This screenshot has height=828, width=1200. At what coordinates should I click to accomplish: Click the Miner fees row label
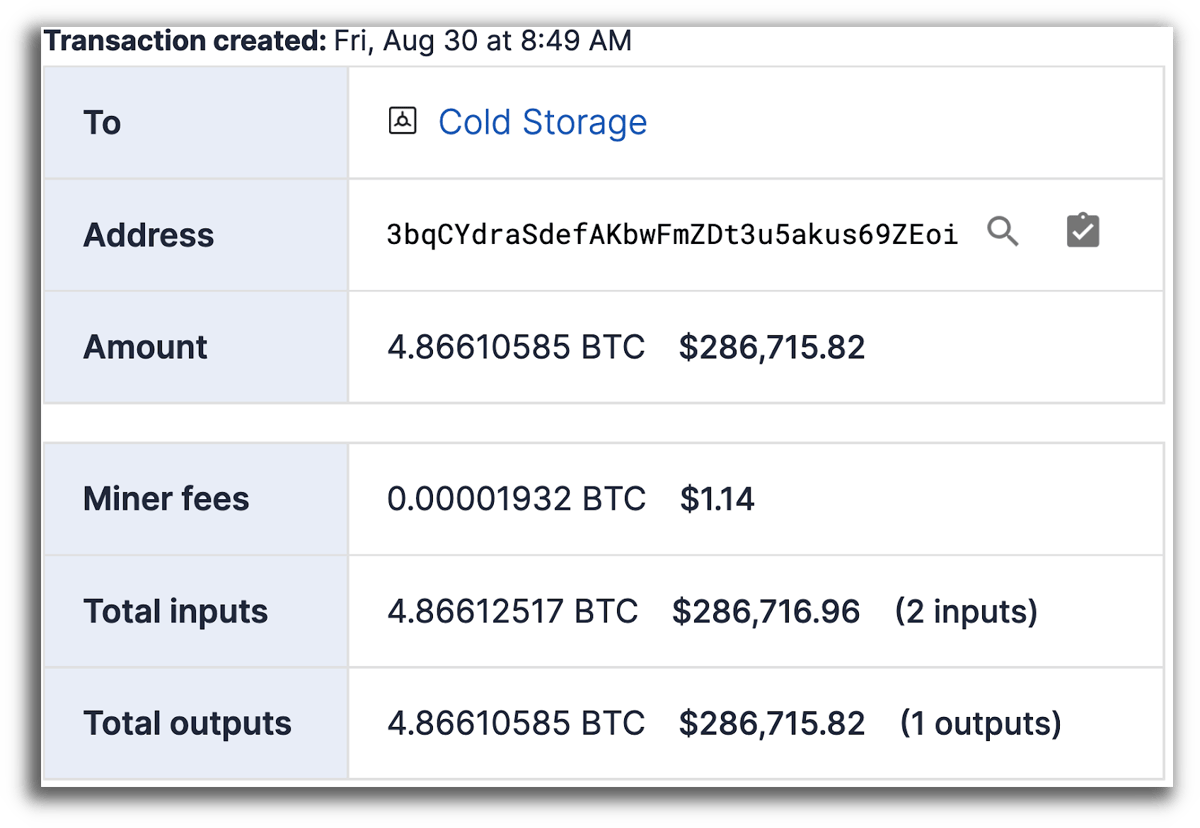tap(166, 498)
